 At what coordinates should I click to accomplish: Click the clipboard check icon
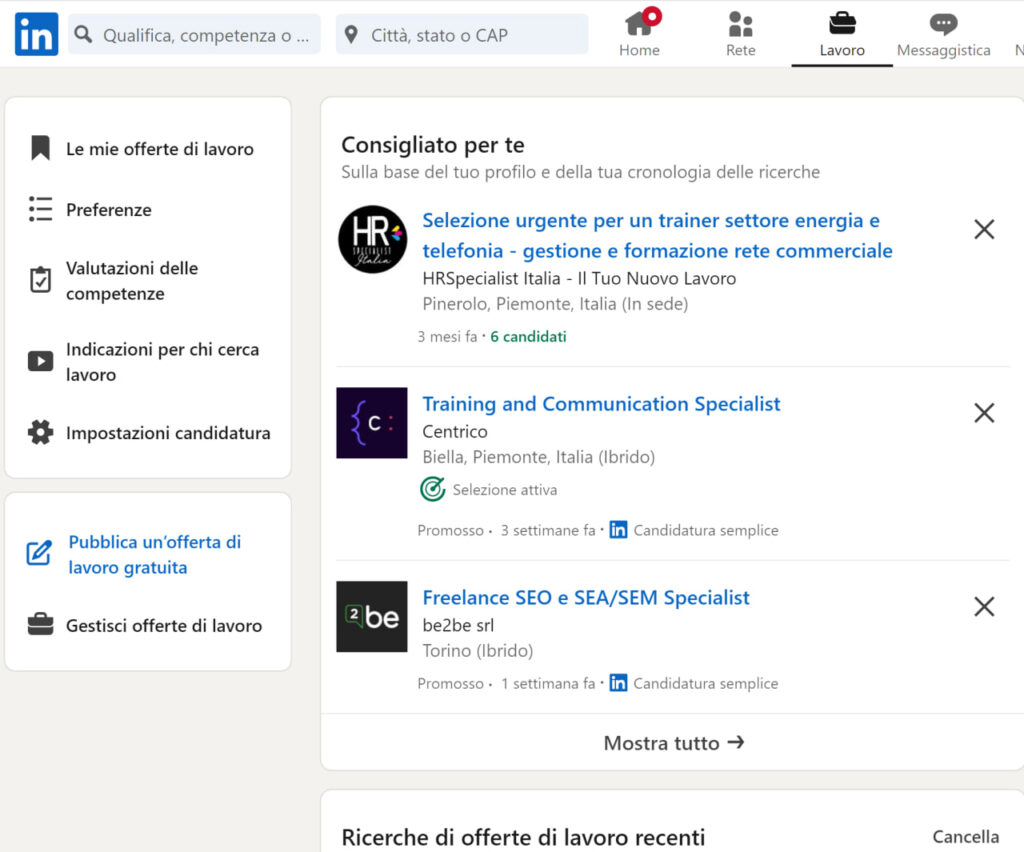point(40,279)
